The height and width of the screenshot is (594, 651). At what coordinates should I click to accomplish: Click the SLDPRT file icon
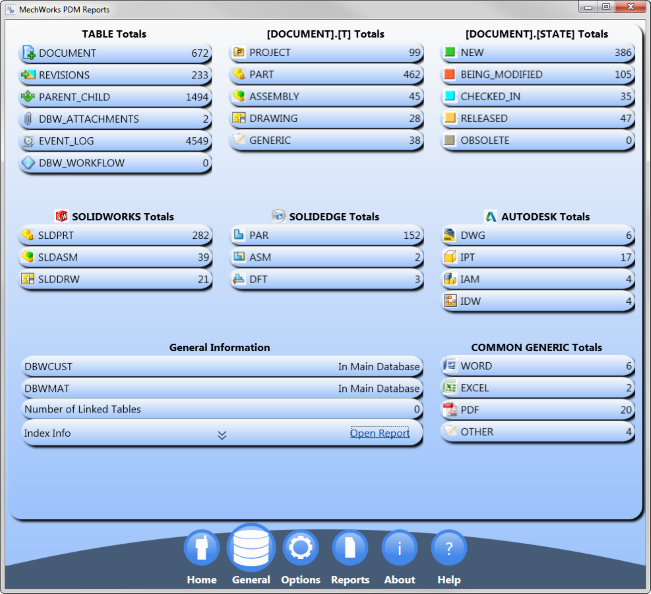point(27,235)
